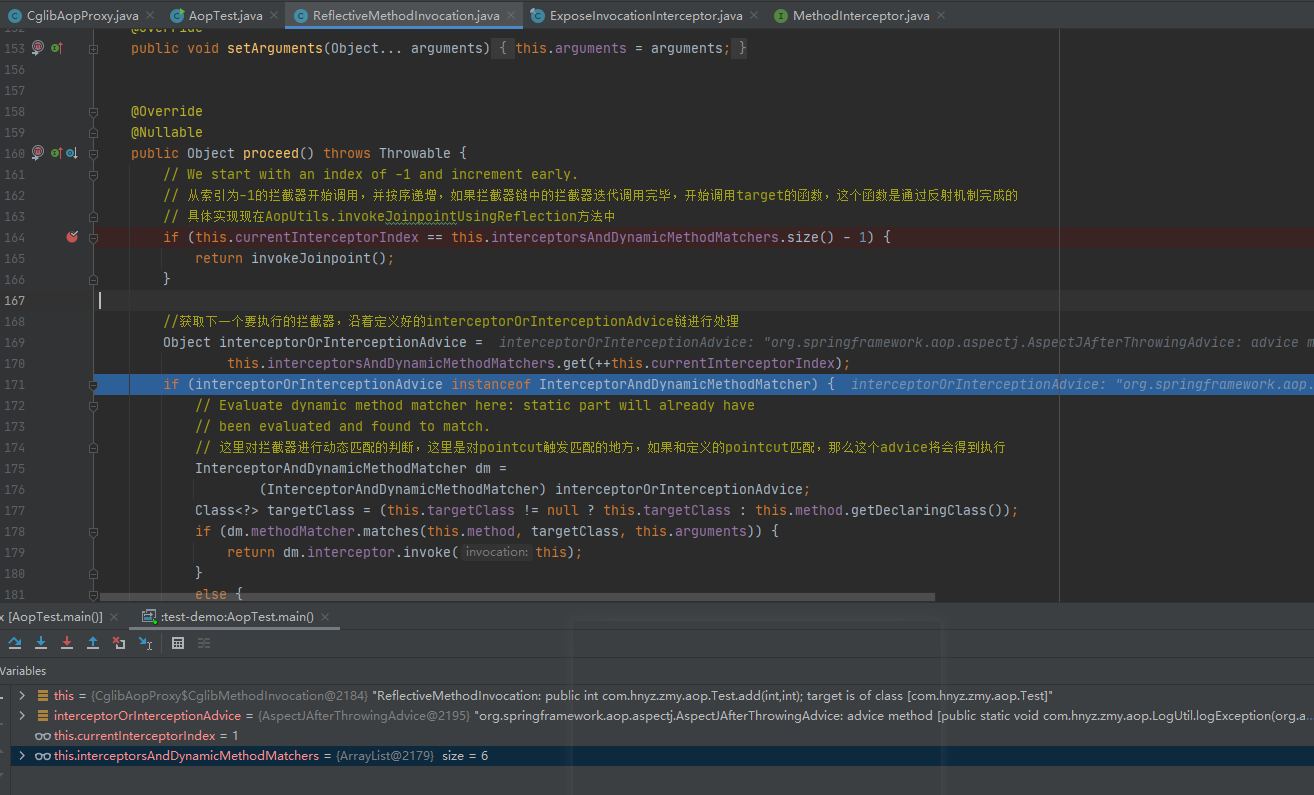Click the Step Over debugger icon

tap(15, 643)
